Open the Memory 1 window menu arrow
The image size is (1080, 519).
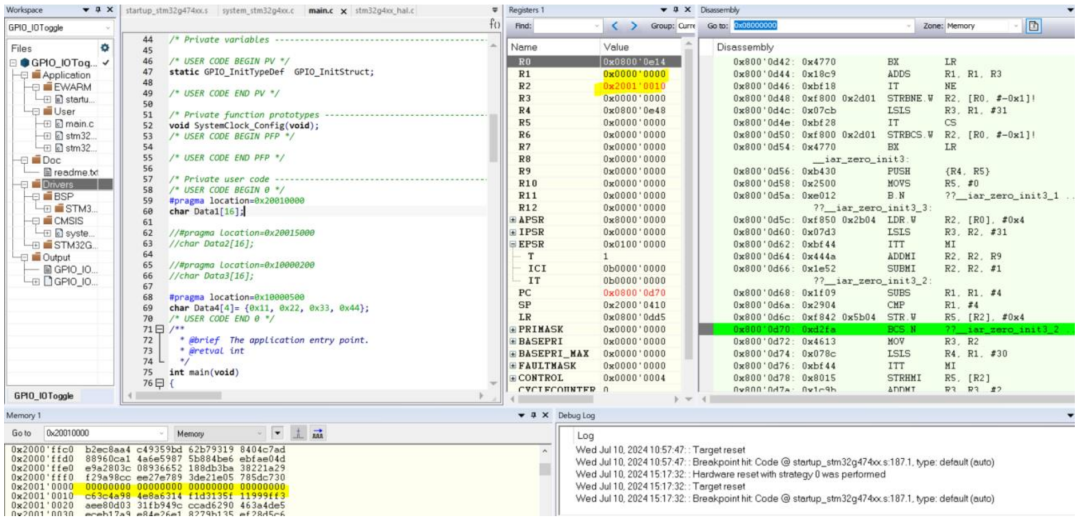click(523, 416)
